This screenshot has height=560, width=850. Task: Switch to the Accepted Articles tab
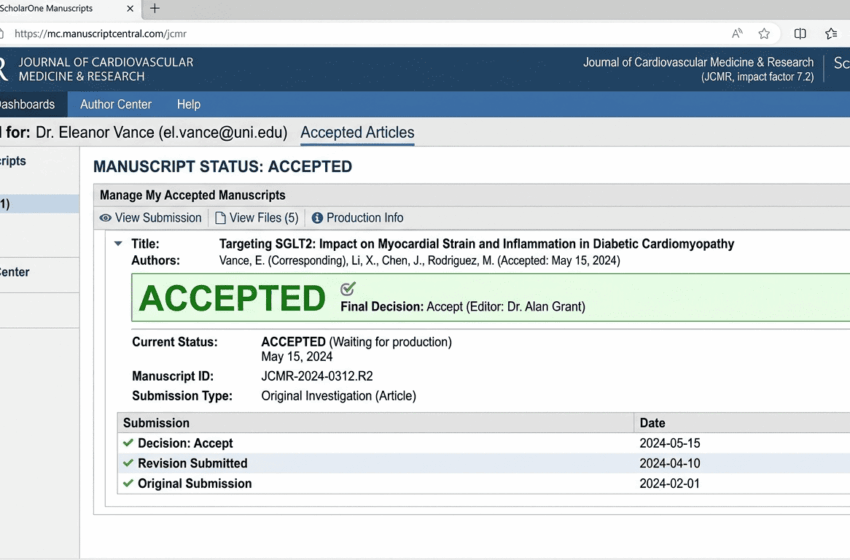pyautogui.click(x=357, y=133)
